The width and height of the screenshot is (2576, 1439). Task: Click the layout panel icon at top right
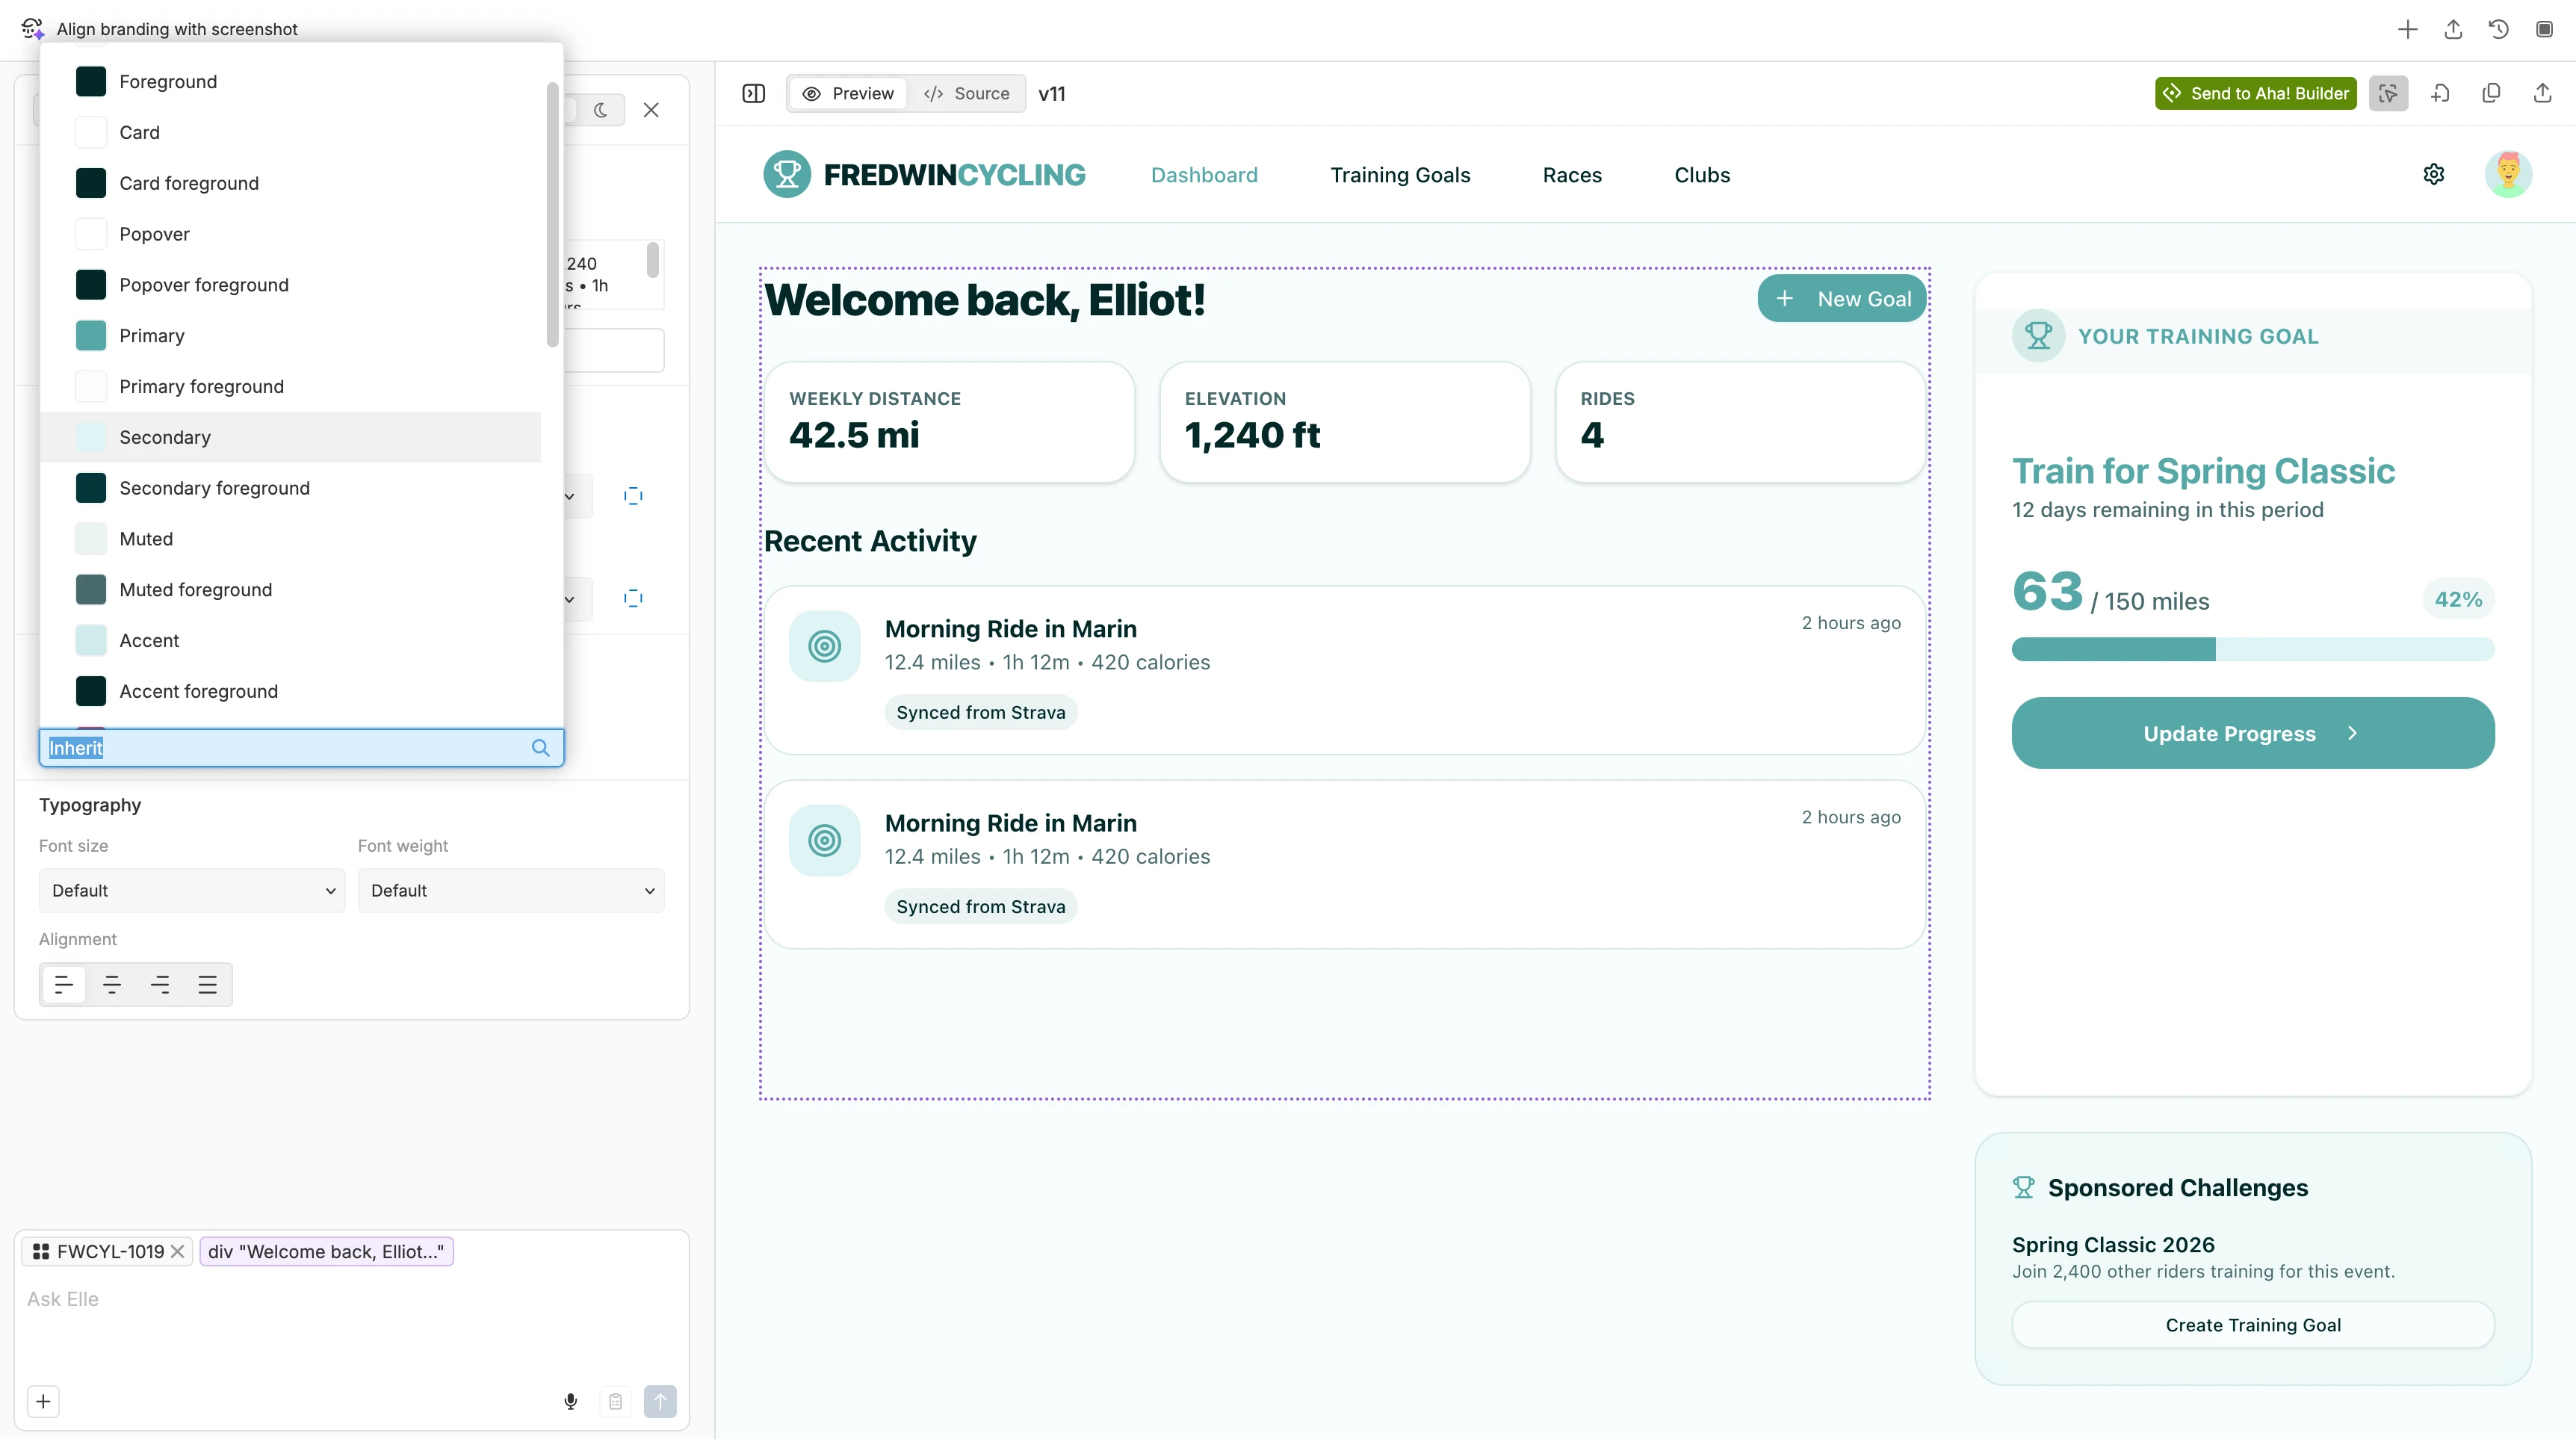coord(2544,29)
